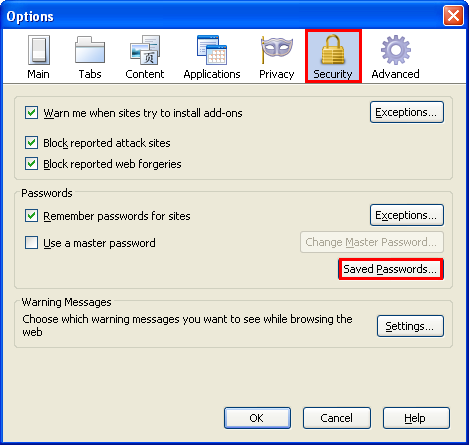Open the Advanced gear icon

click(396, 50)
